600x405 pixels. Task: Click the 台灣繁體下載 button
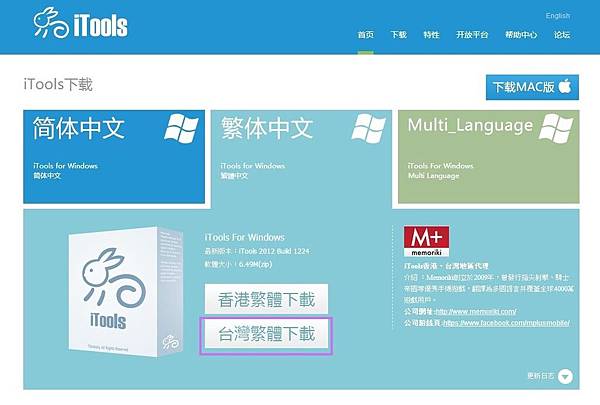point(266,334)
